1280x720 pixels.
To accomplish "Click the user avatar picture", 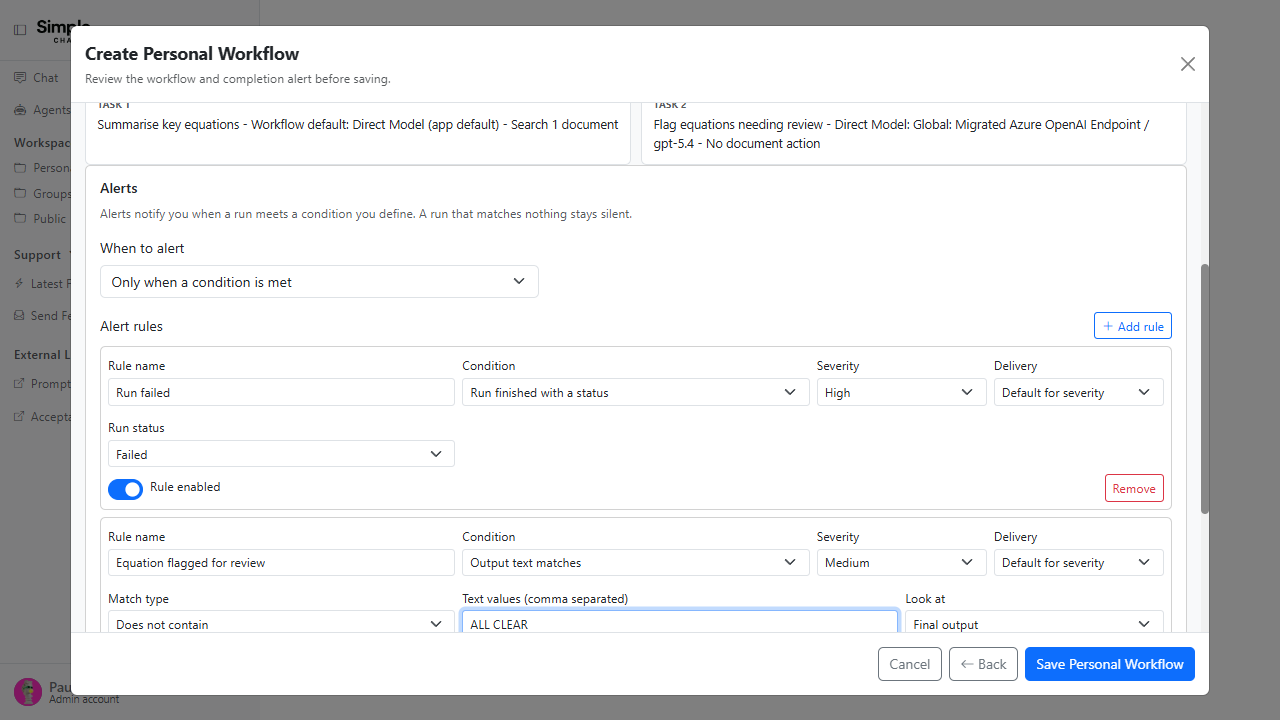I will [28, 692].
